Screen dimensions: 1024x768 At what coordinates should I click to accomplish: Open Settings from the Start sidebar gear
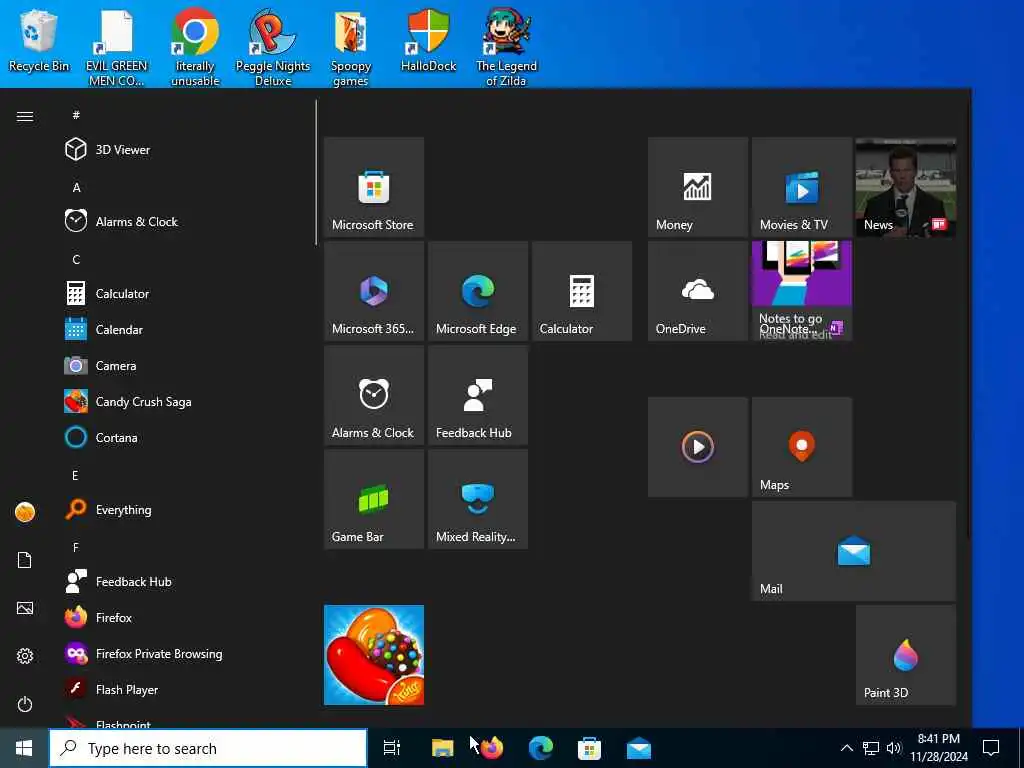pos(25,656)
